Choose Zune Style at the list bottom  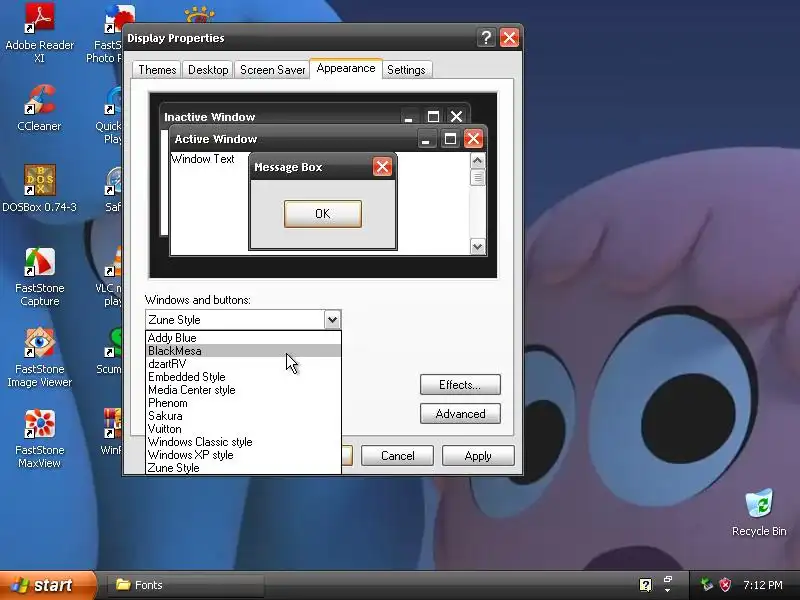(243, 467)
